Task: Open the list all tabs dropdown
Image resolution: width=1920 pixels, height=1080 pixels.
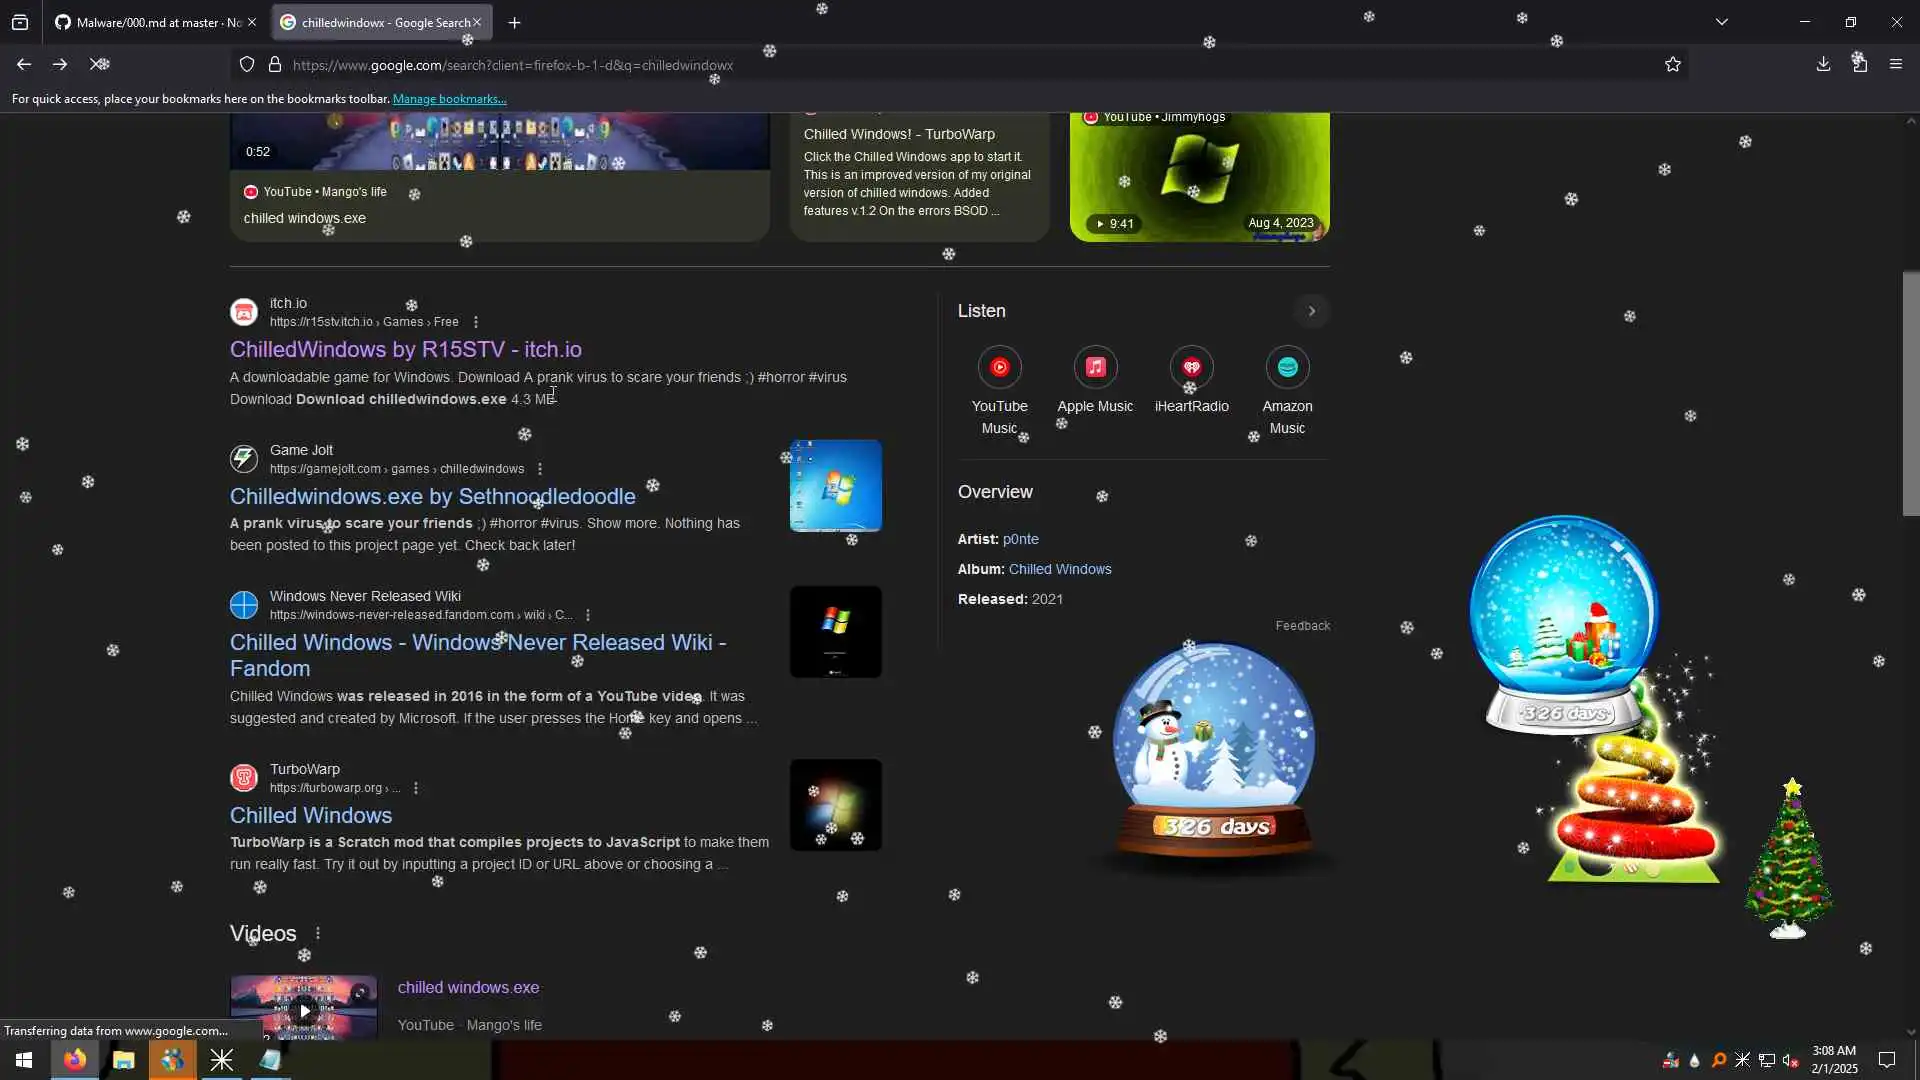Action: point(1721,22)
